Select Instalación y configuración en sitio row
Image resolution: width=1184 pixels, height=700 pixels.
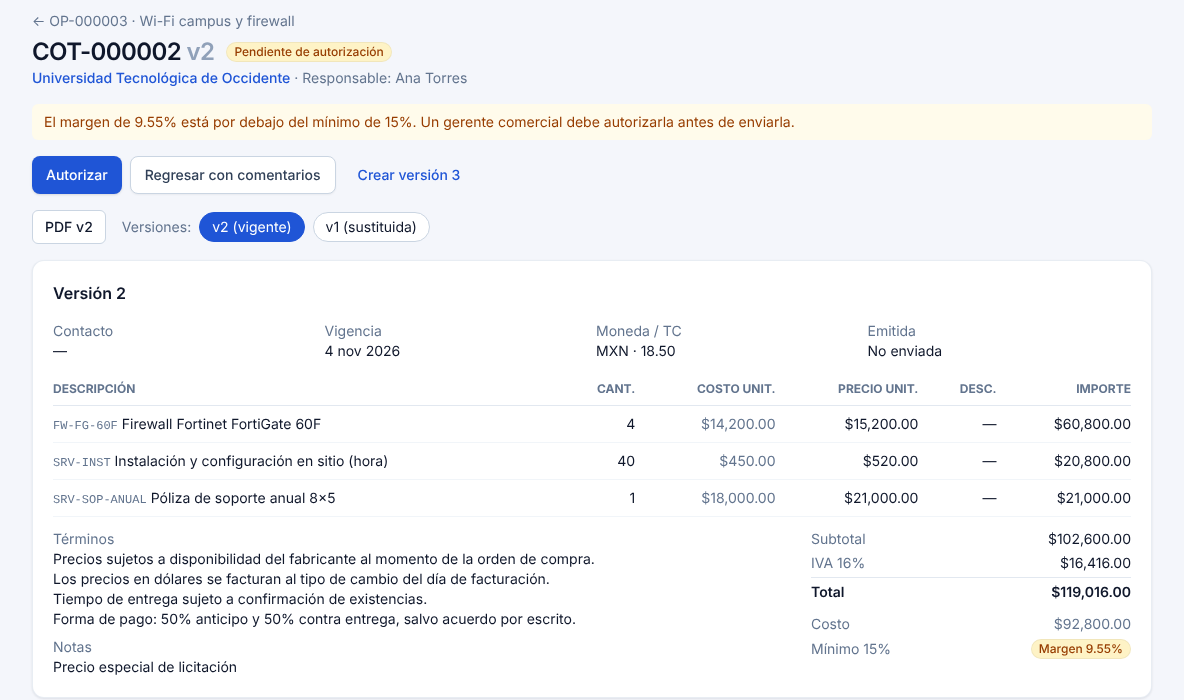point(592,461)
